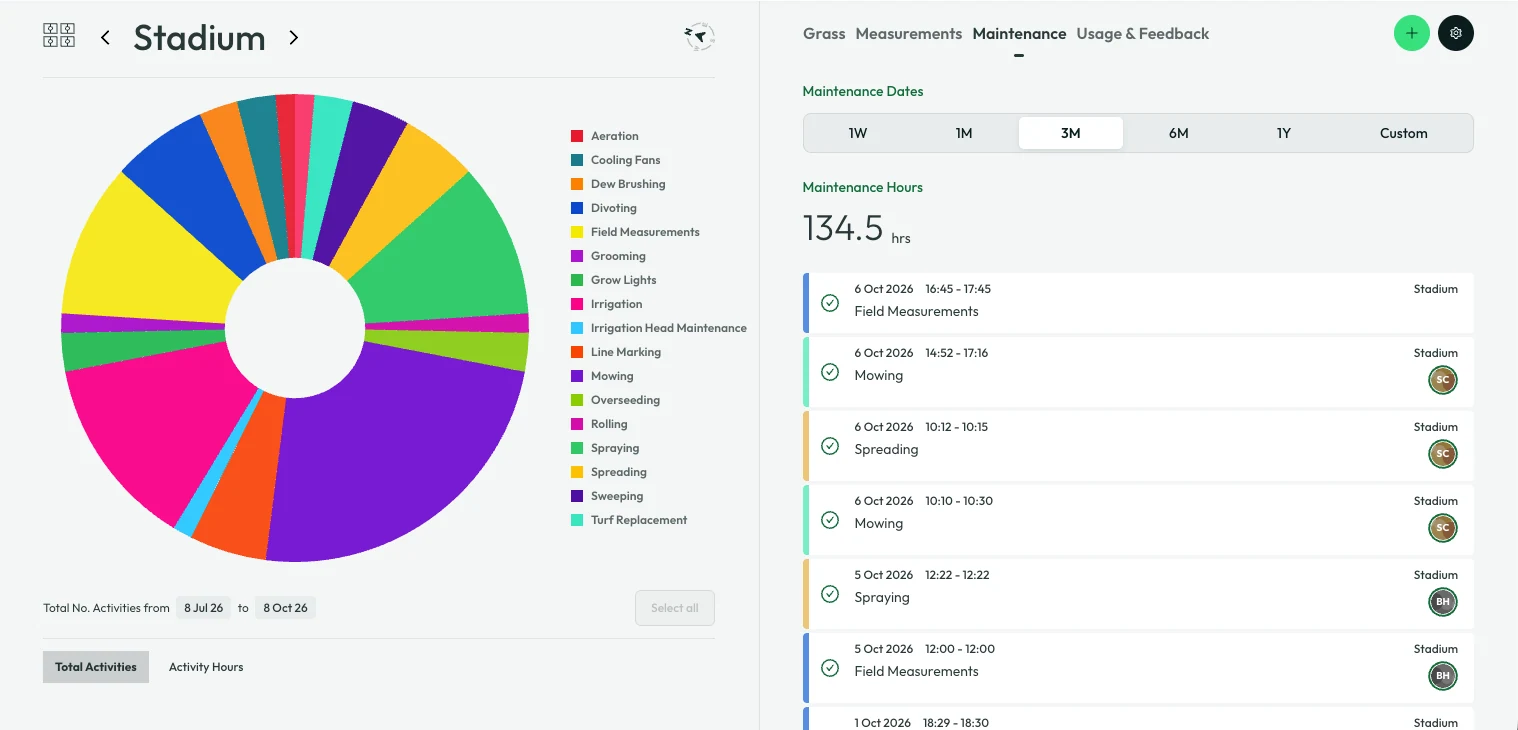1518x730 pixels.
Task: Click BH avatar on 12:00 Field Measurements entry
Action: pyautogui.click(x=1442, y=676)
